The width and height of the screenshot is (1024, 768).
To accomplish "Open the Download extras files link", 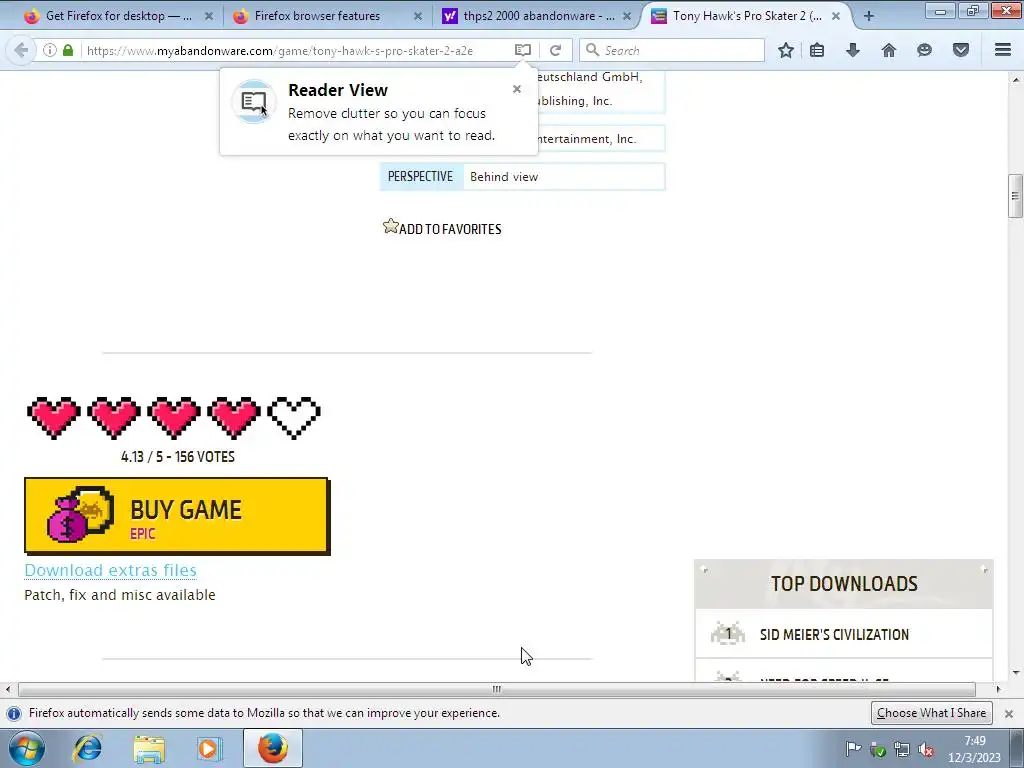I will (110, 570).
